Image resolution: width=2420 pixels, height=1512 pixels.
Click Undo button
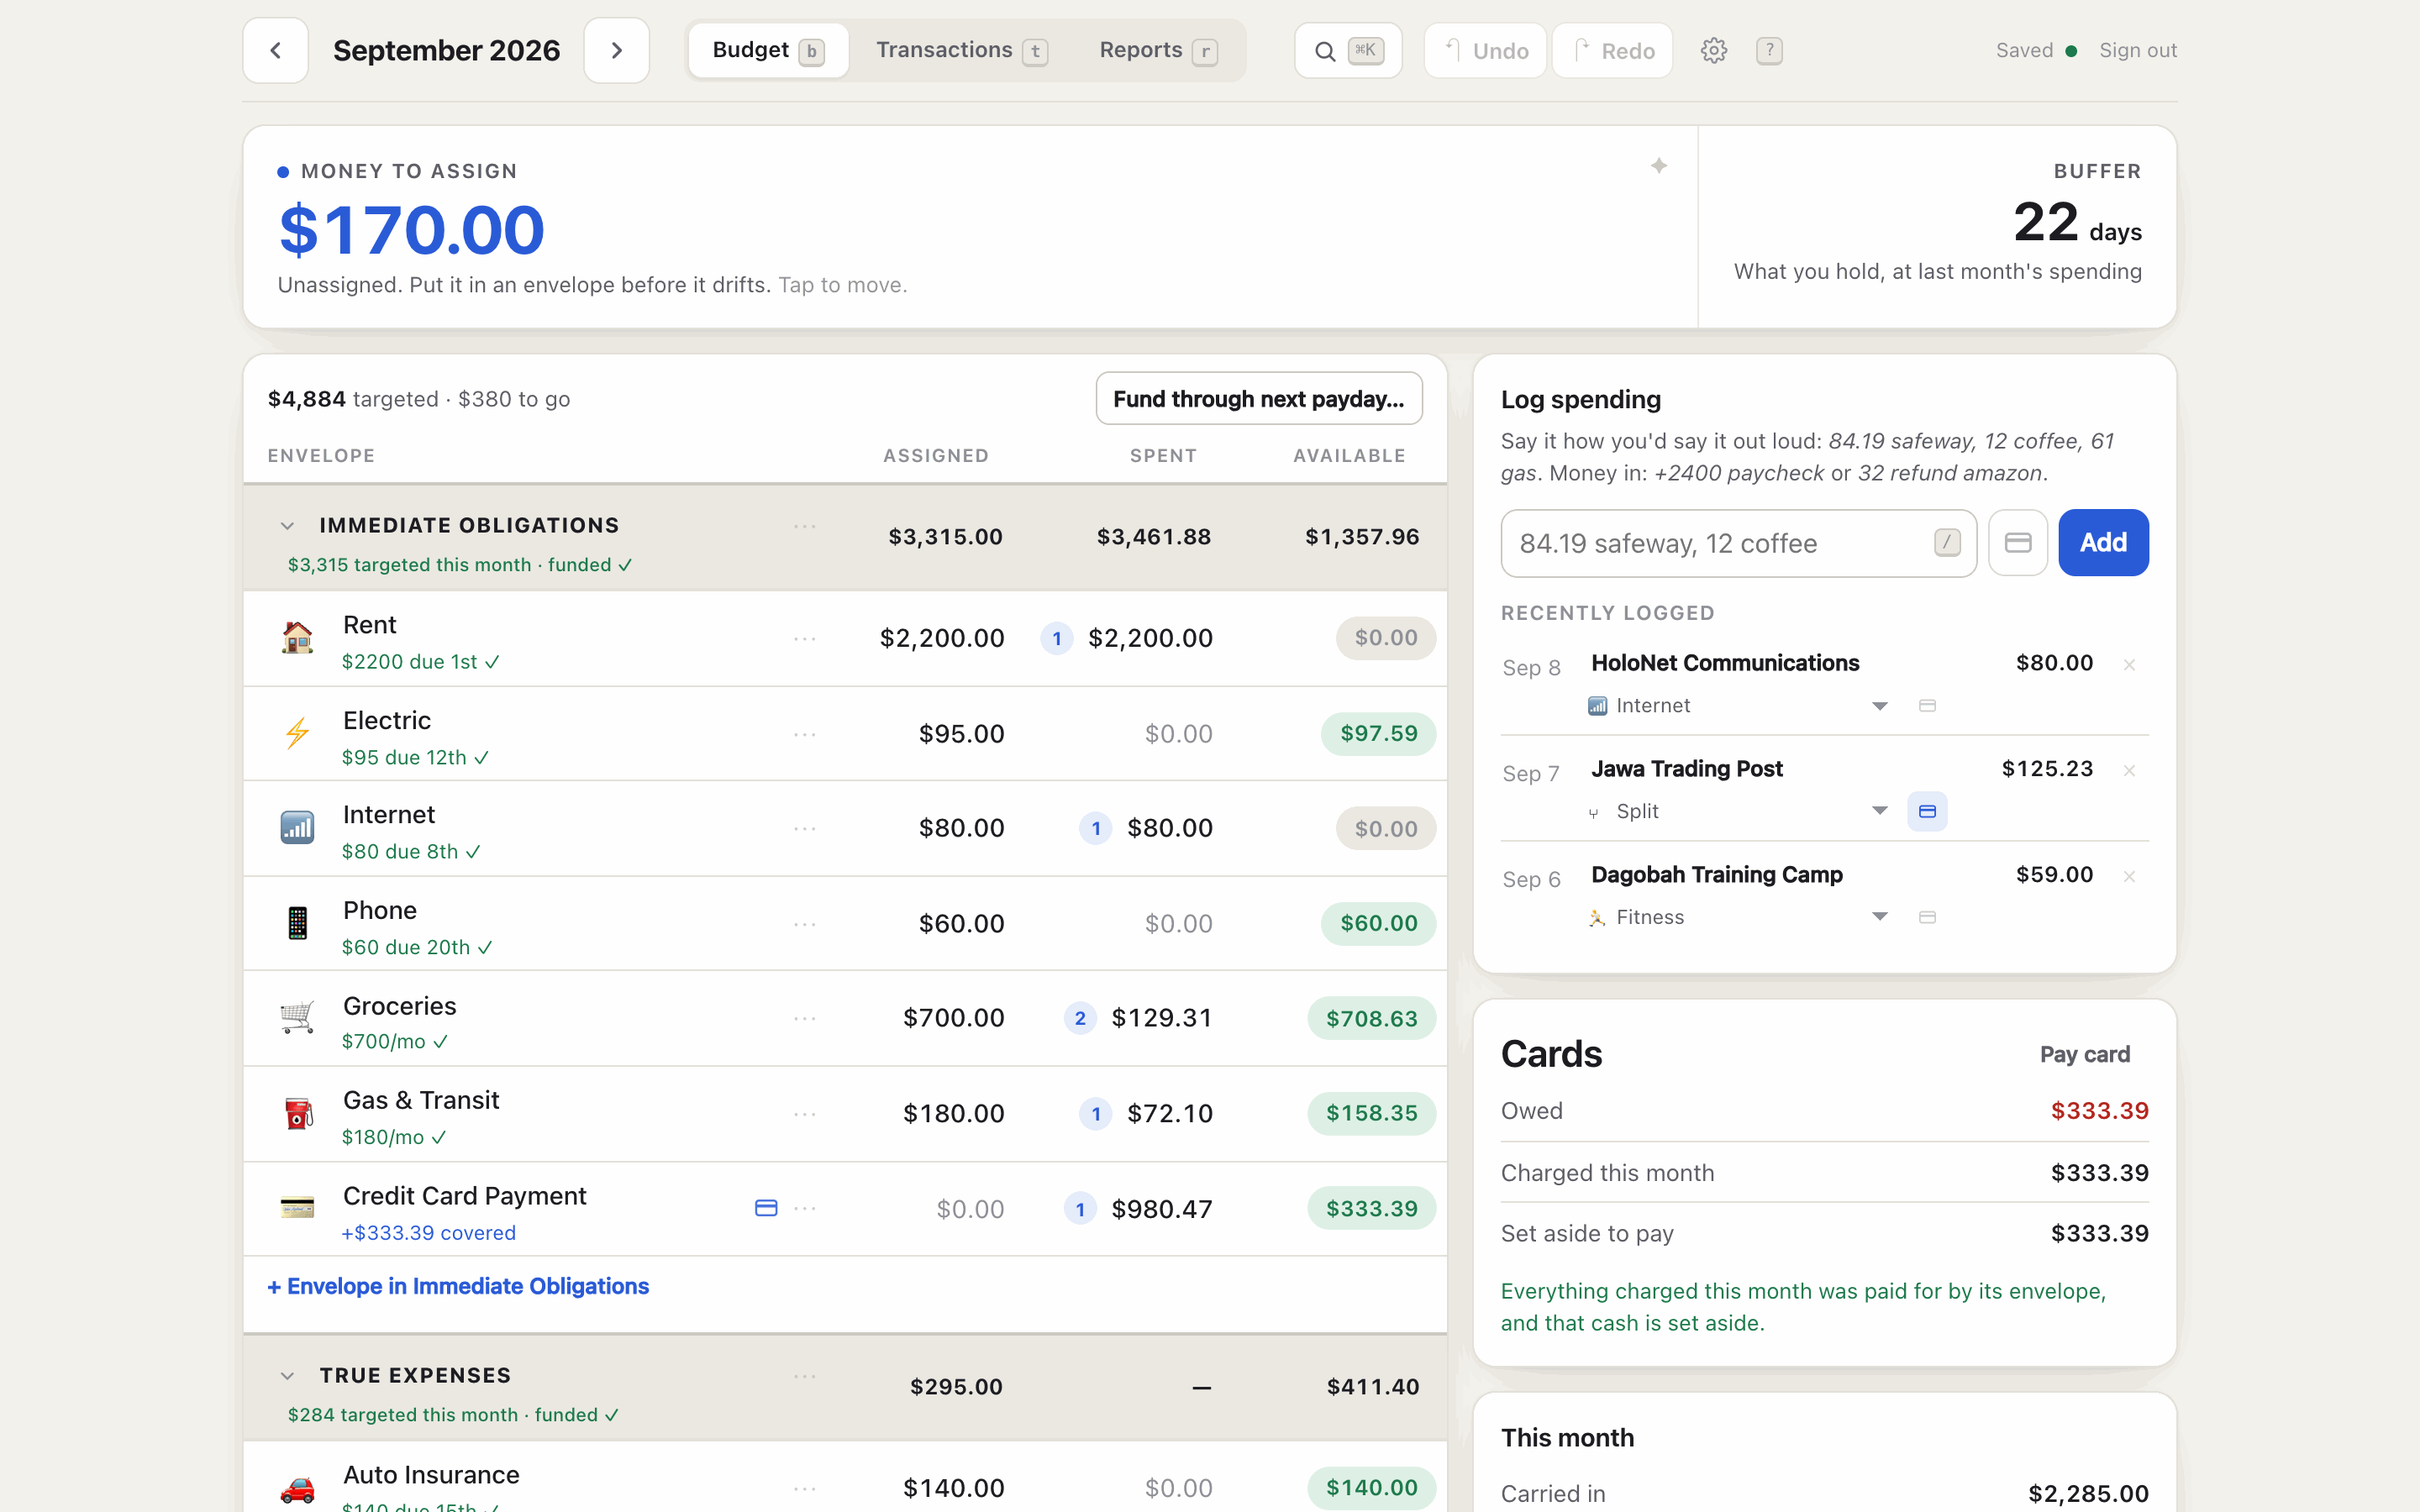[1485, 50]
